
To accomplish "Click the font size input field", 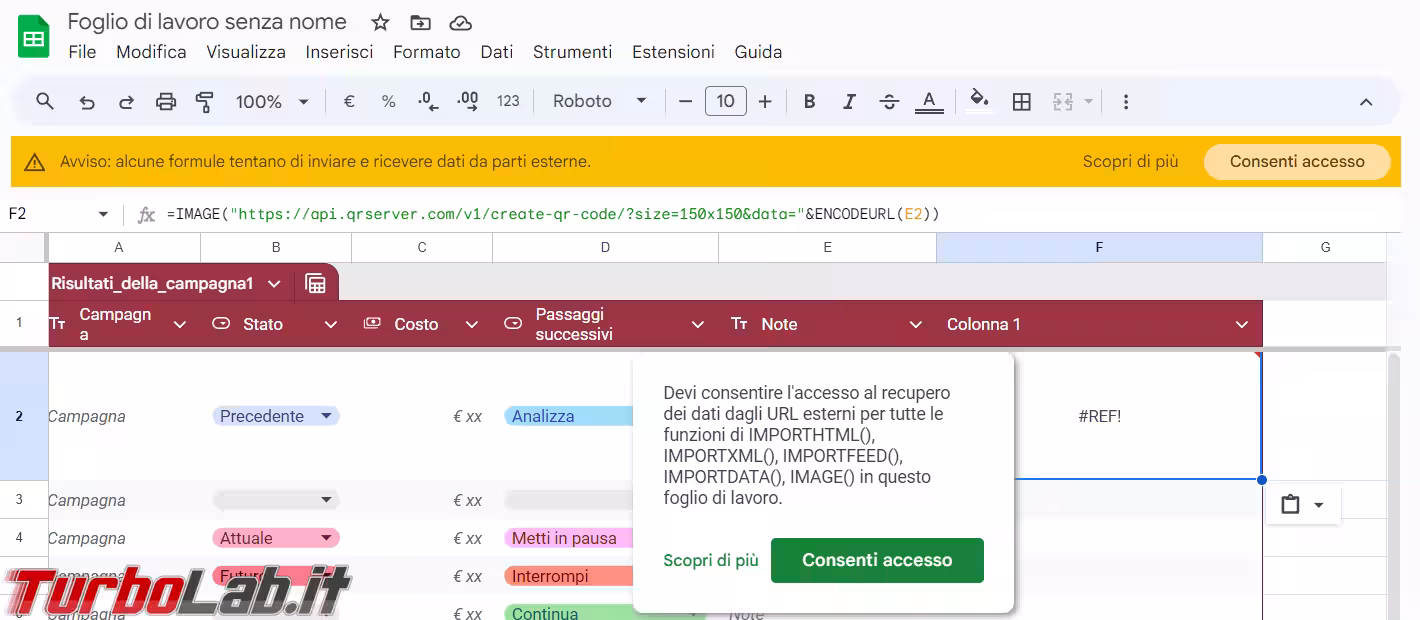I will (x=725, y=102).
